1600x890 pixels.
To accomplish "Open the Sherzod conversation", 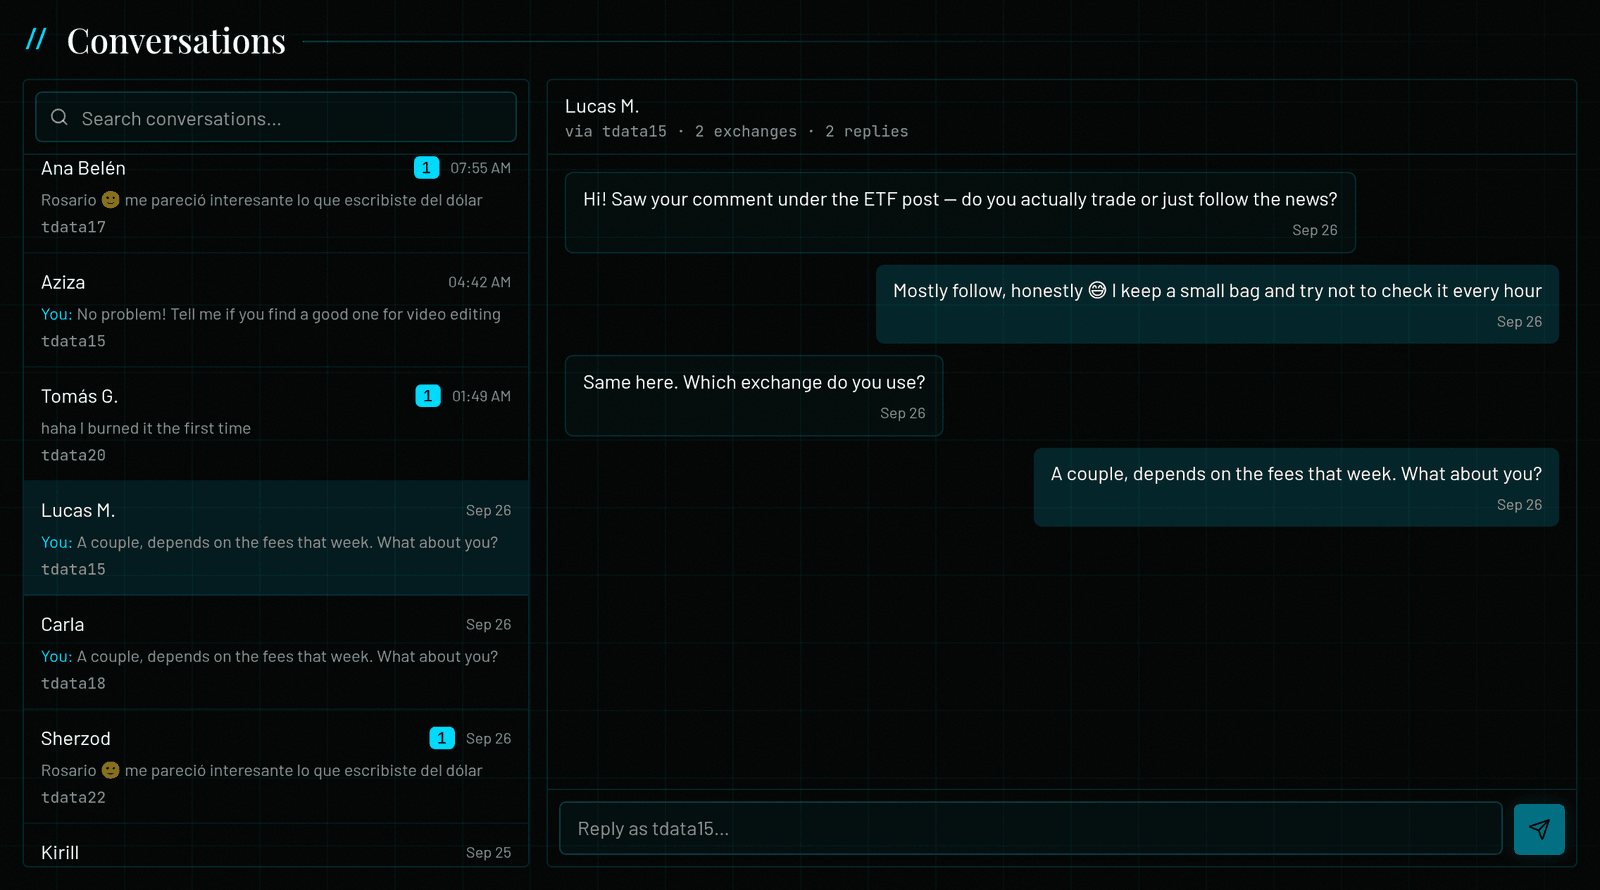I will tap(276, 767).
